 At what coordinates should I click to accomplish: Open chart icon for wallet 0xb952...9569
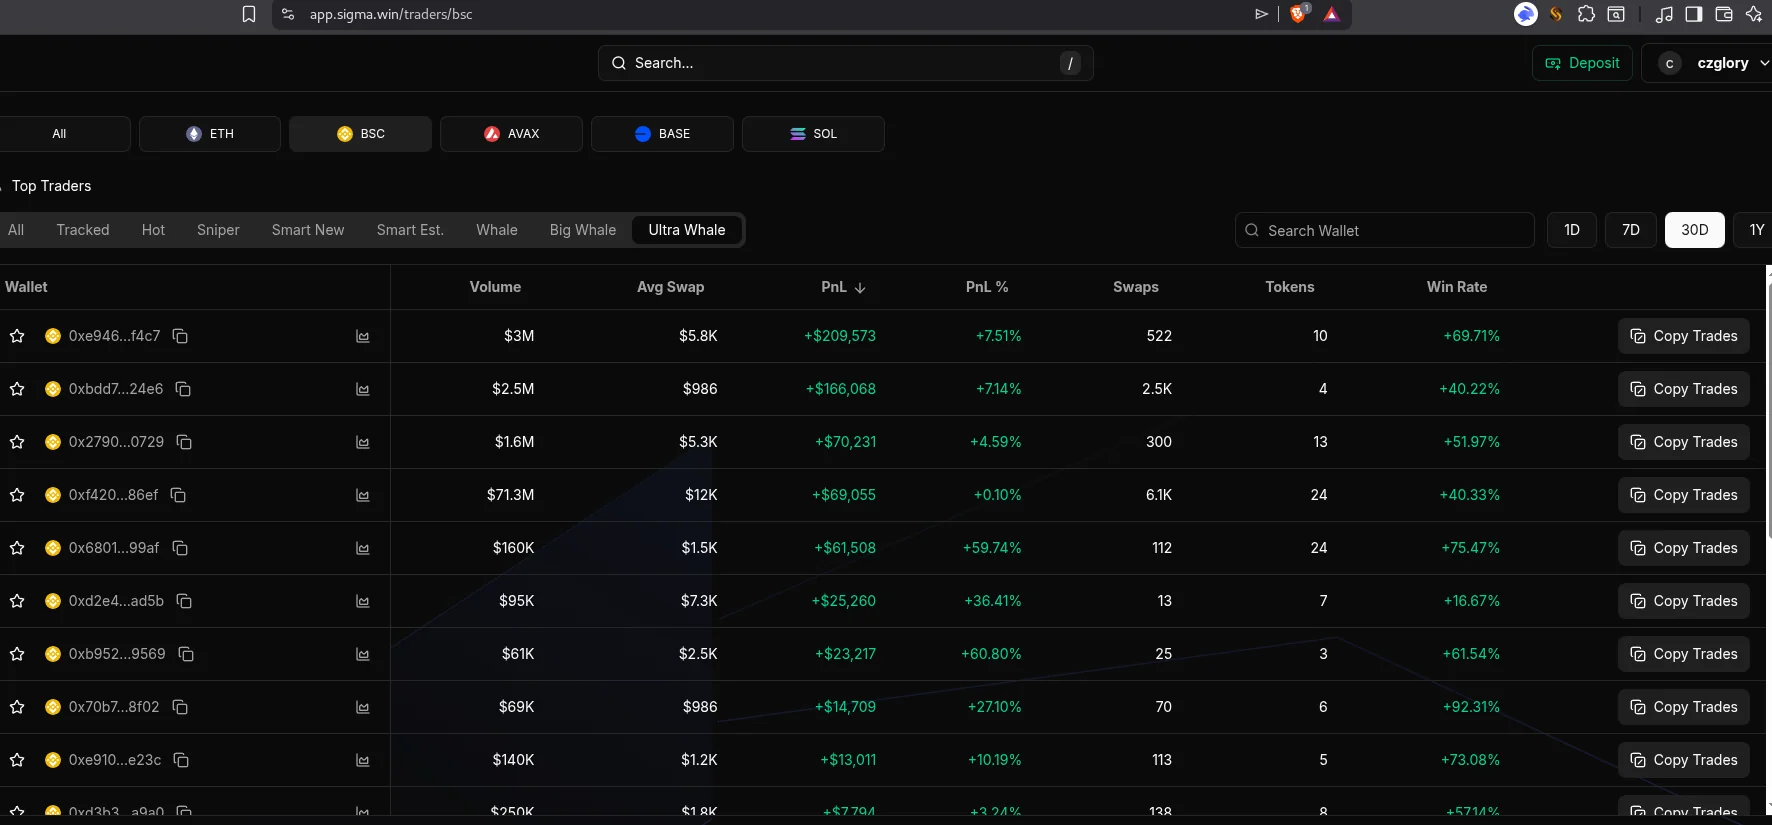pos(362,655)
